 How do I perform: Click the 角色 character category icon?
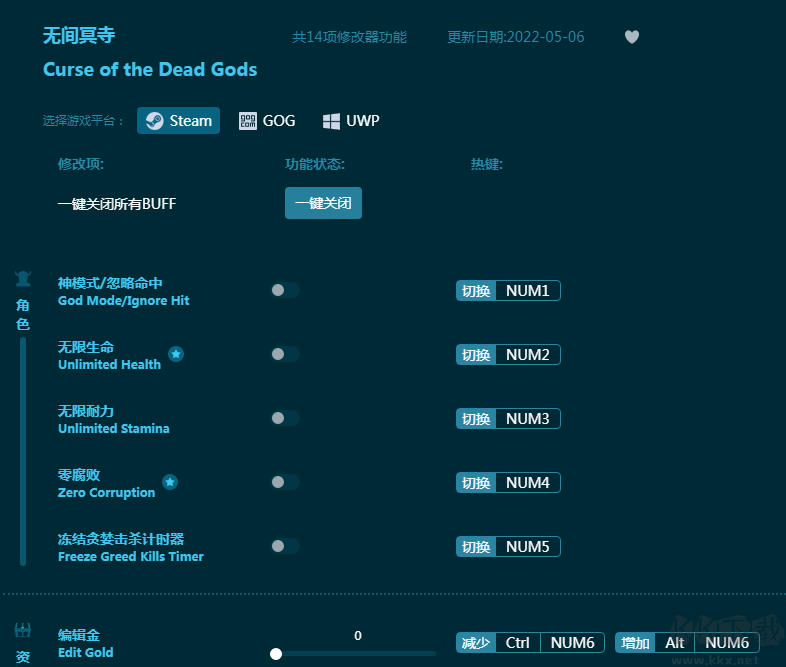[23, 279]
